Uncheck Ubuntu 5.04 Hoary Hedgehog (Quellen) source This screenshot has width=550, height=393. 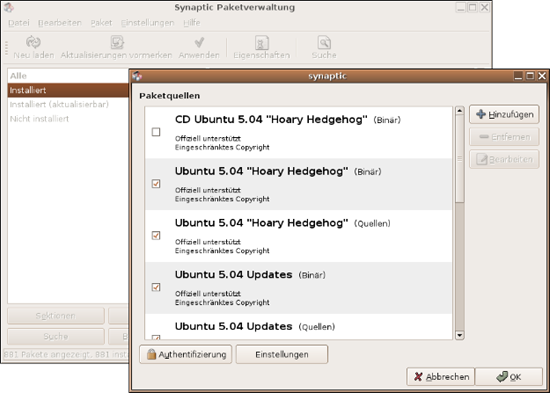[156, 235]
